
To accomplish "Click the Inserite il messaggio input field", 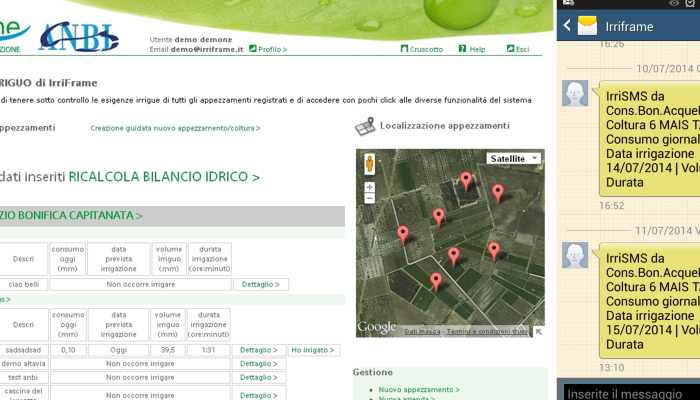I will tap(631, 393).
